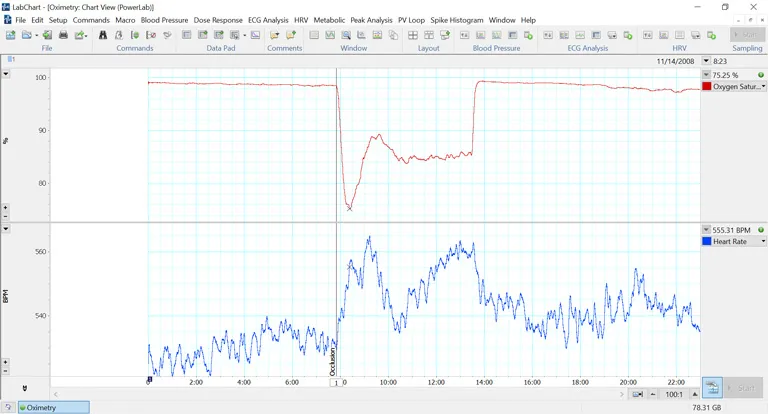This screenshot has height=414, width=768.
Task: Click the Occlusion comment marker on chart
Action: (333, 360)
